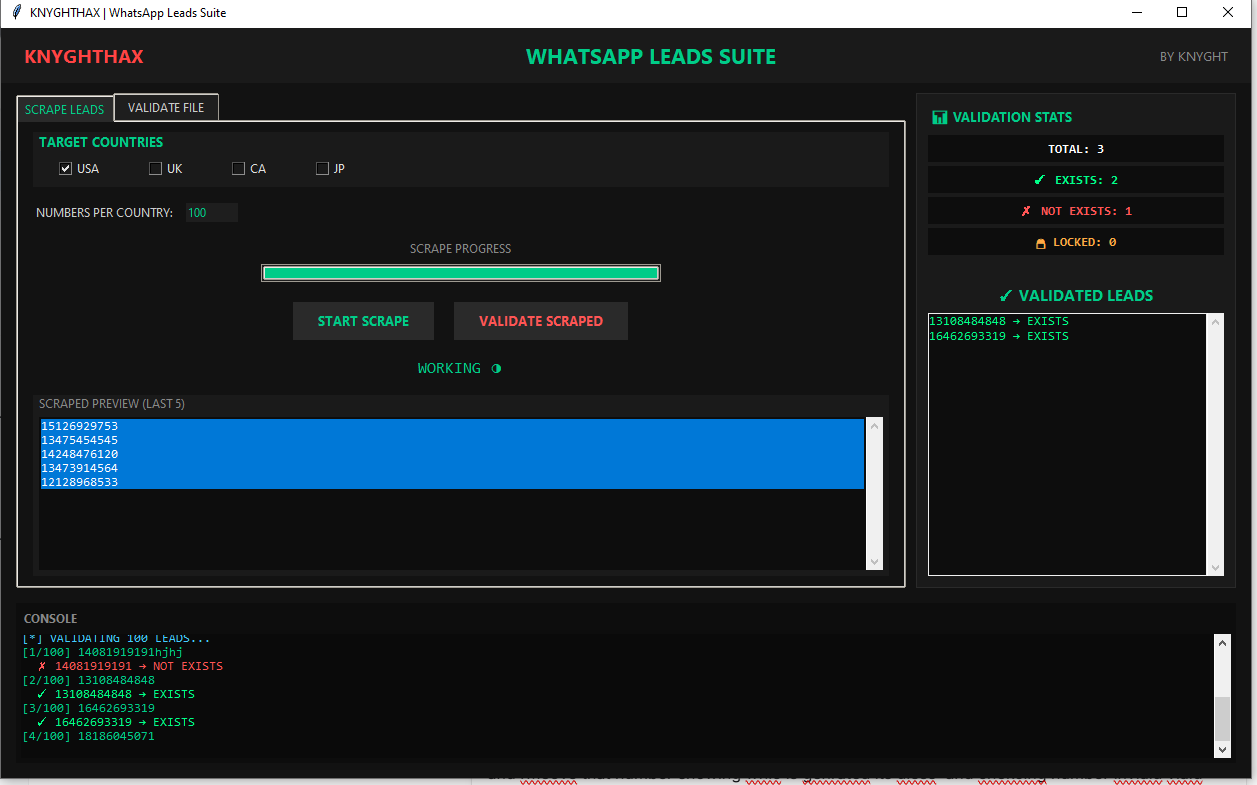1257x785 pixels.
Task: Click console line [1/100] 14081919191hjhj
Action: (102, 652)
